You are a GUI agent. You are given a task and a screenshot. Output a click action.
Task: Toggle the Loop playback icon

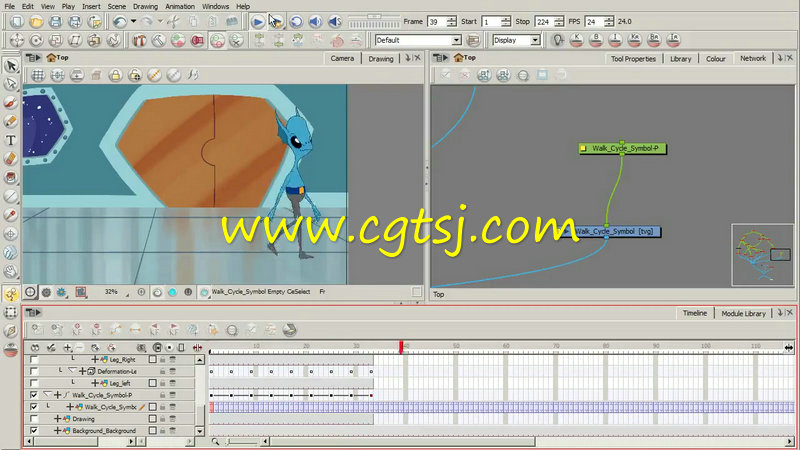click(x=296, y=21)
